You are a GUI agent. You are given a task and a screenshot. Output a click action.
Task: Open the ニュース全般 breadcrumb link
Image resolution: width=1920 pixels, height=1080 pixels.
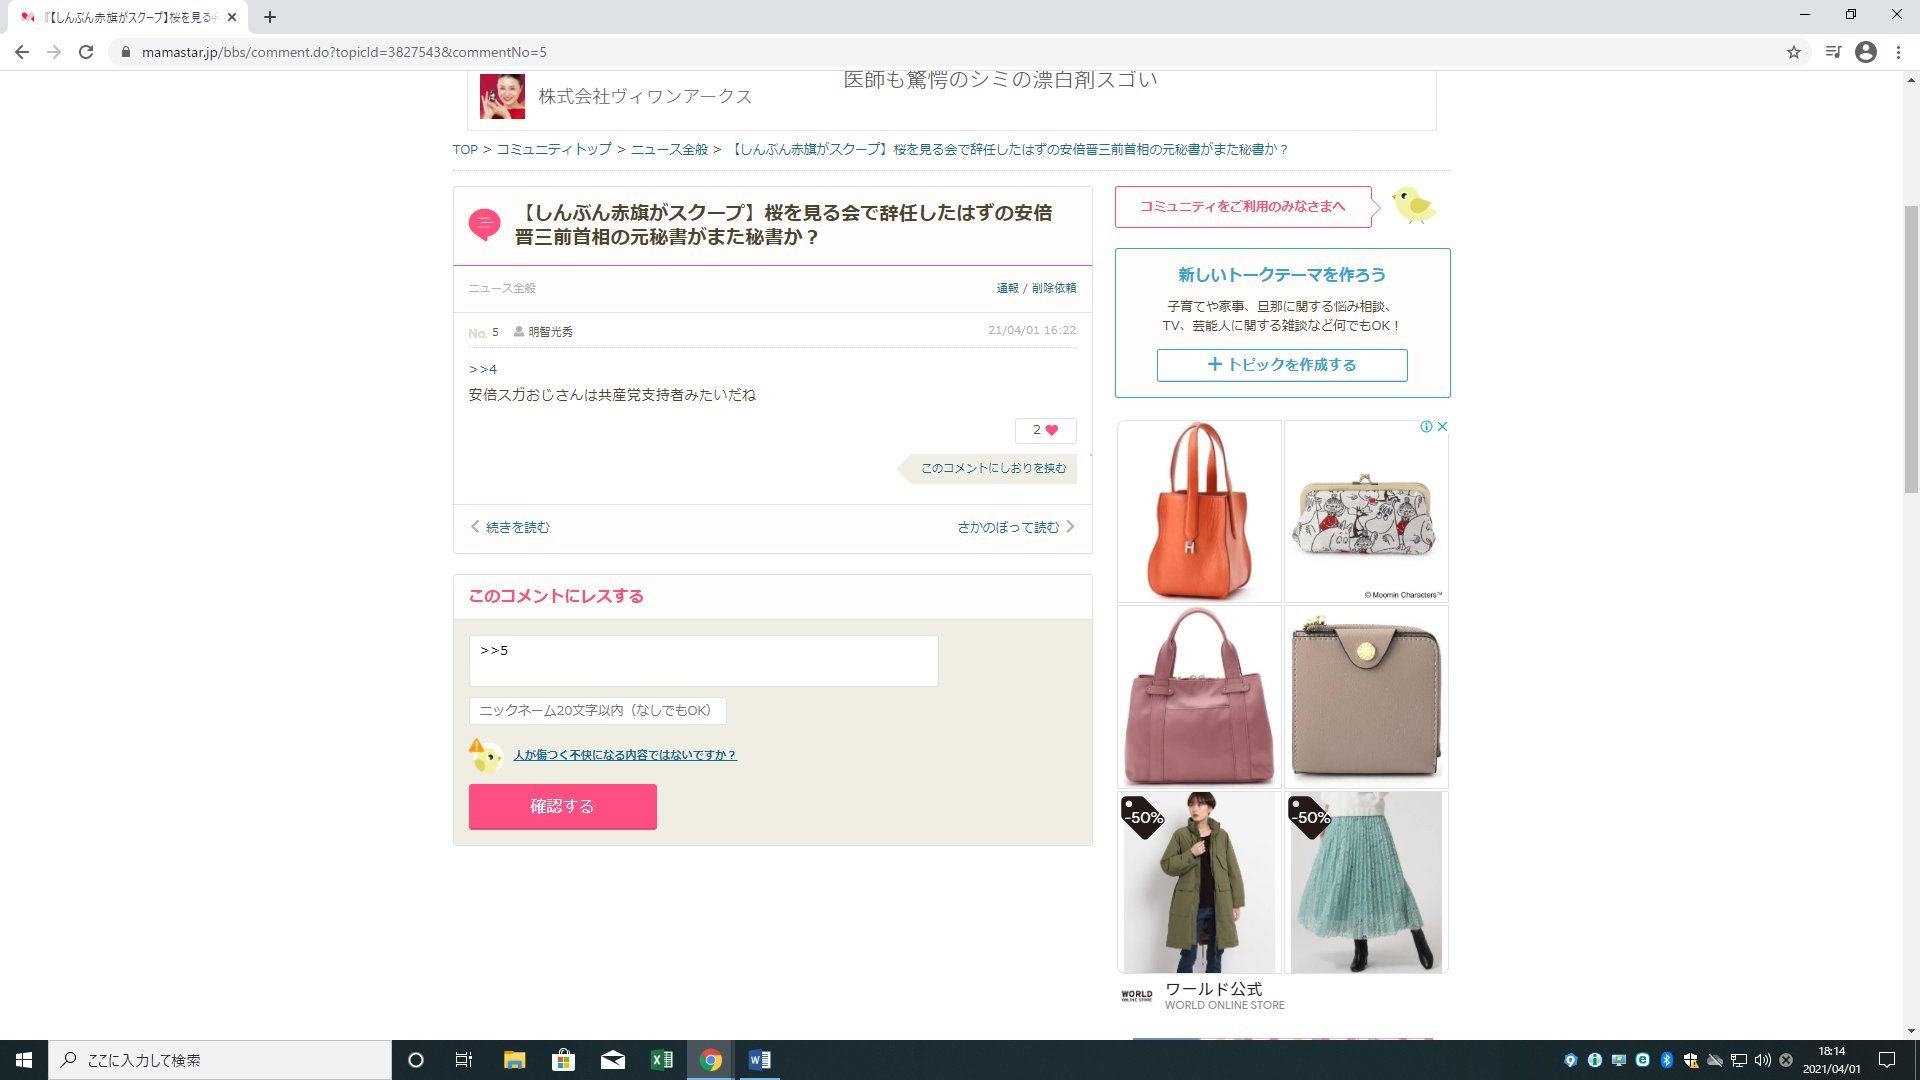coord(669,149)
